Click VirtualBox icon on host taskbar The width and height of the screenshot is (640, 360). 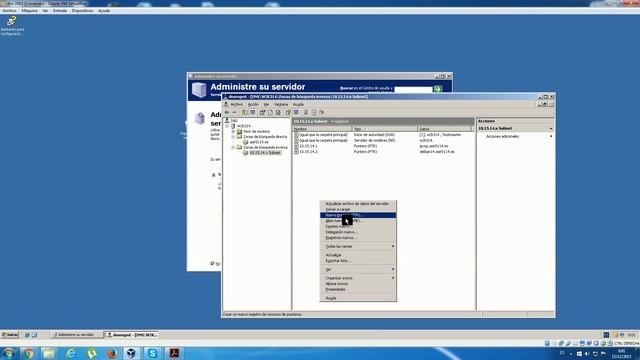[131, 353]
